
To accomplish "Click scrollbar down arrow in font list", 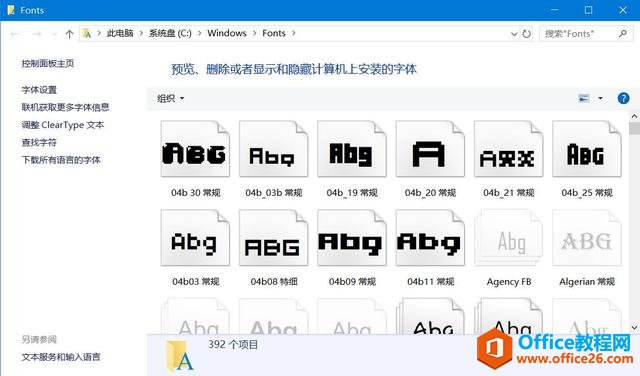I will click(634, 327).
